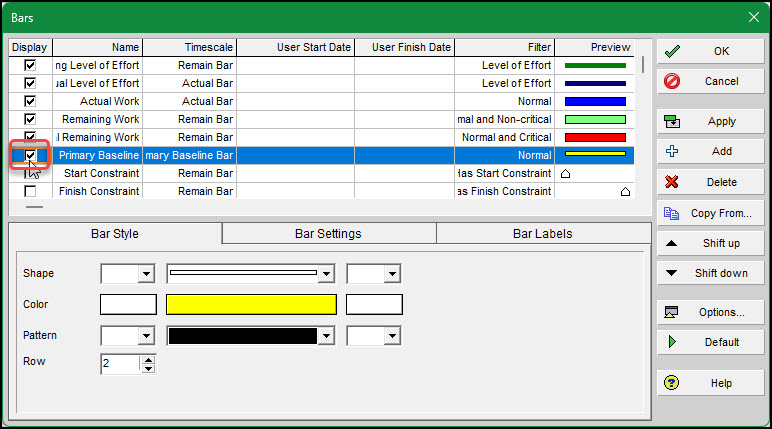
Task: Click Has Start Constraint filter cell
Action: click(505, 173)
